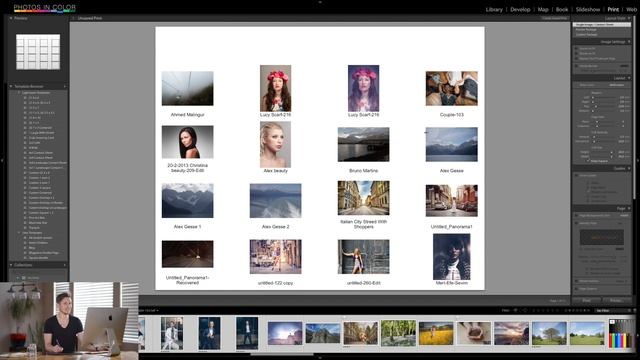Collapse the left panel group using edge arrow
This screenshot has height=360, width=640.
(2, 160)
